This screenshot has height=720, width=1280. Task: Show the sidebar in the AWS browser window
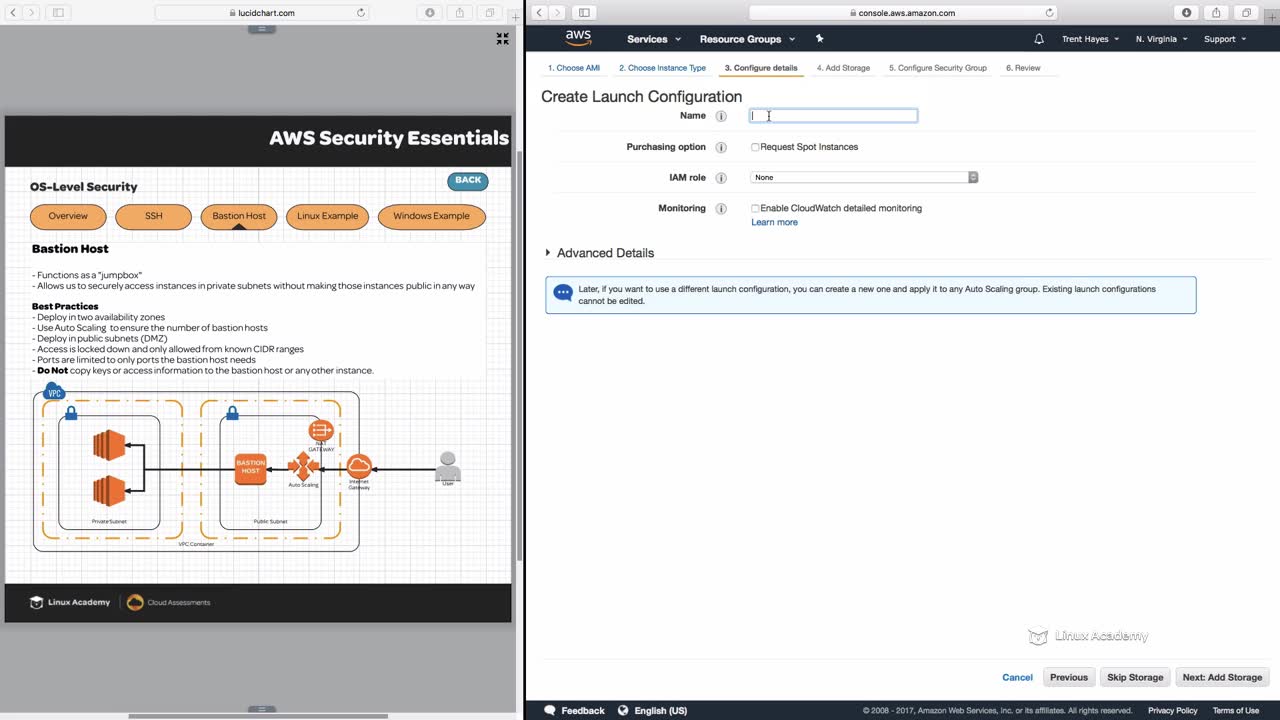tap(584, 13)
